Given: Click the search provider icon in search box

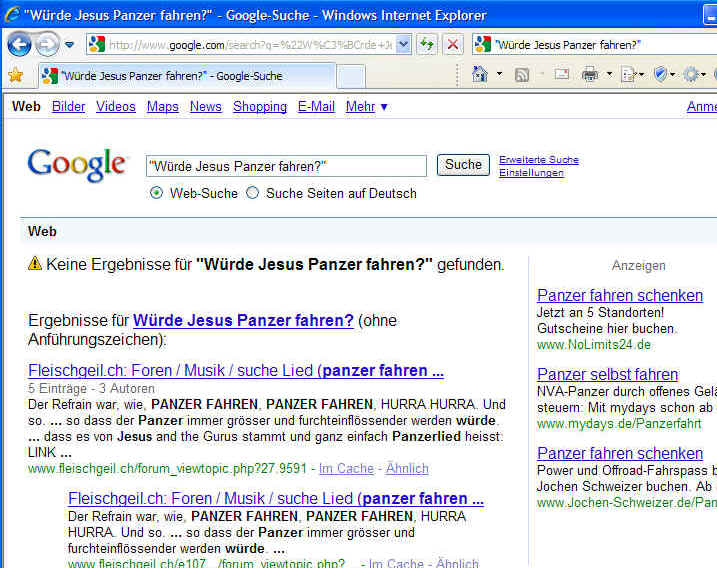Looking at the screenshot, I should click(483, 44).
